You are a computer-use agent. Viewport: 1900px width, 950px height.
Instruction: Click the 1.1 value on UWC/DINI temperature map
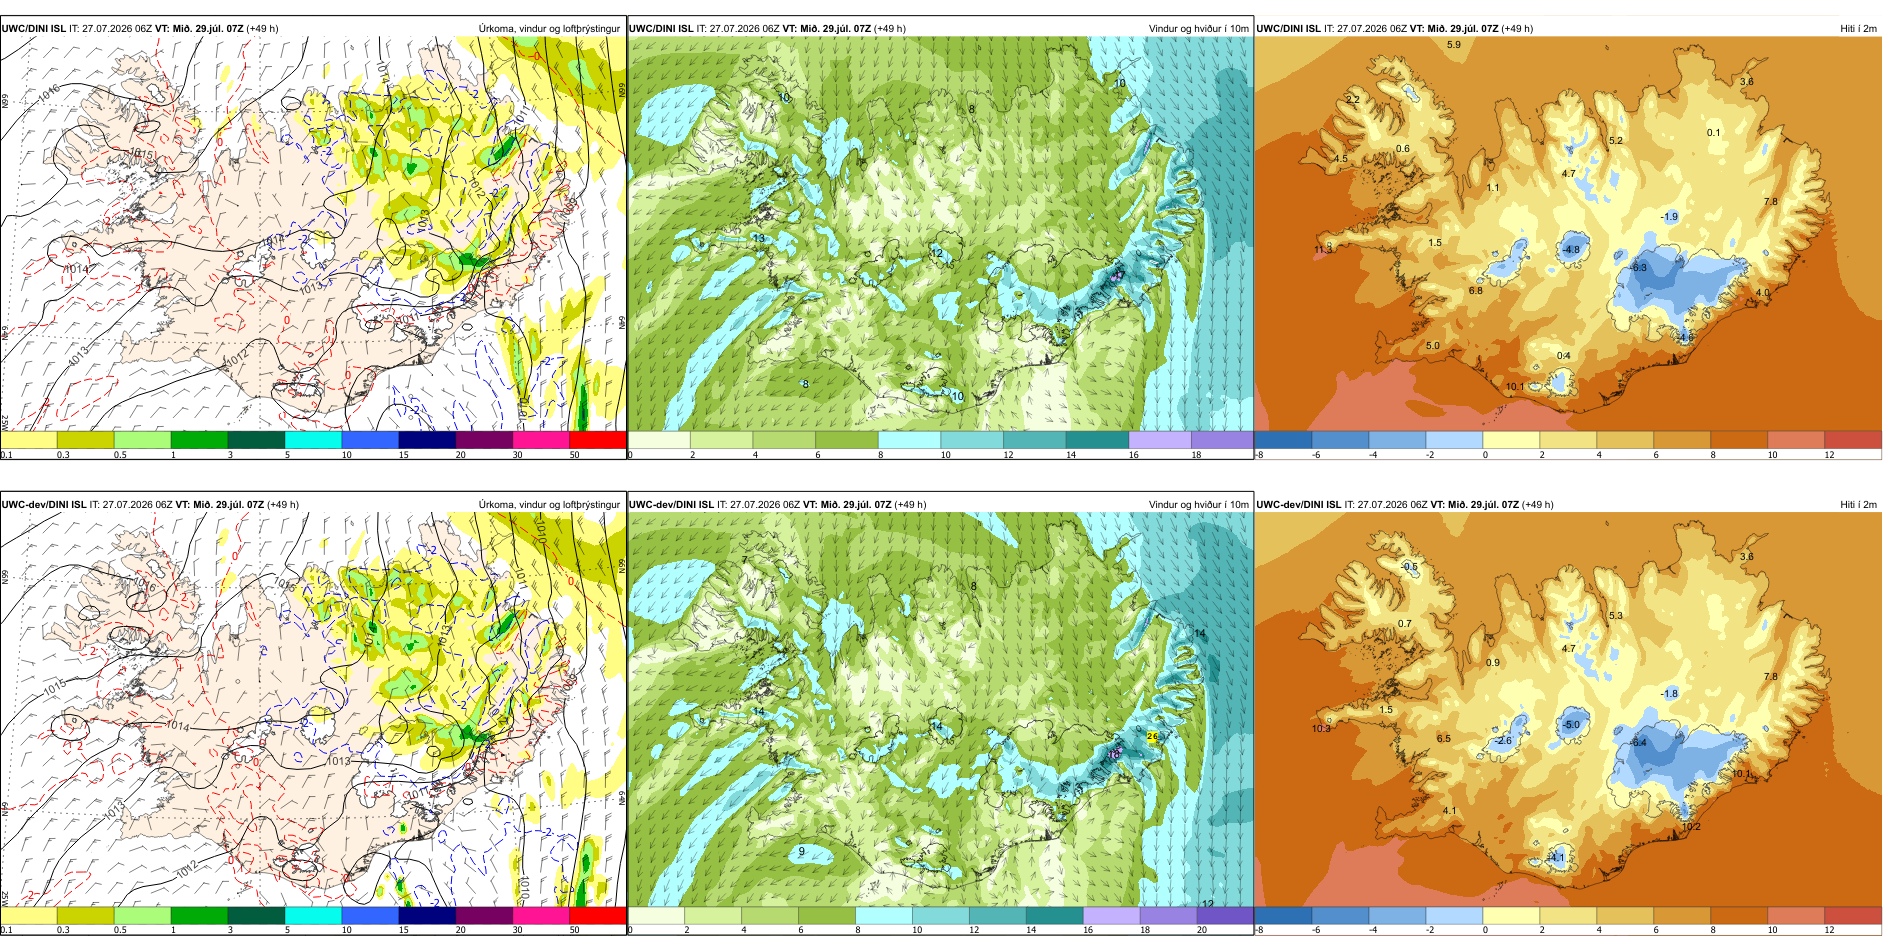click(x=1493, y=188)
